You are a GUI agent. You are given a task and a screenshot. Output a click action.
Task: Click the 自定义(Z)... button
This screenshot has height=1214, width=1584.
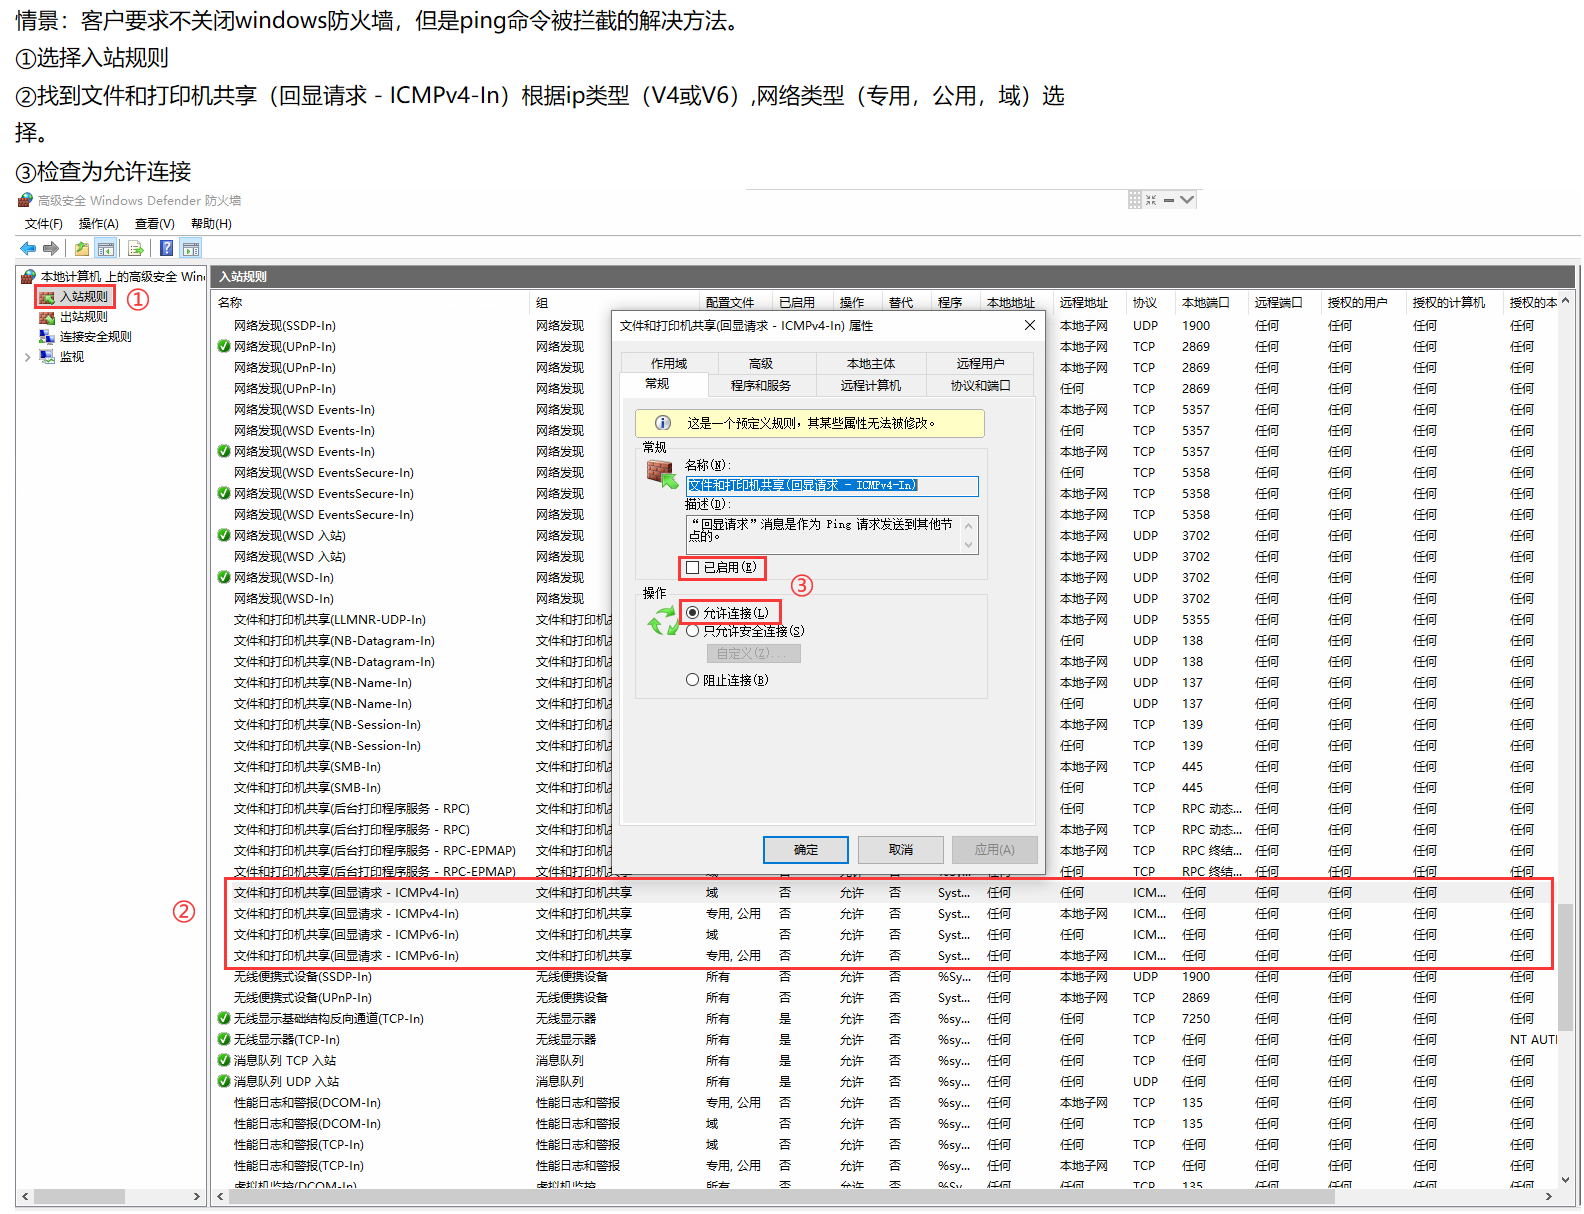coord(754,653)
